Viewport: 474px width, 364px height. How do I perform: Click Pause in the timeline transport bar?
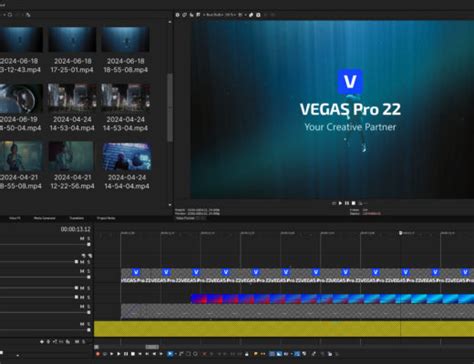(126, 354)
